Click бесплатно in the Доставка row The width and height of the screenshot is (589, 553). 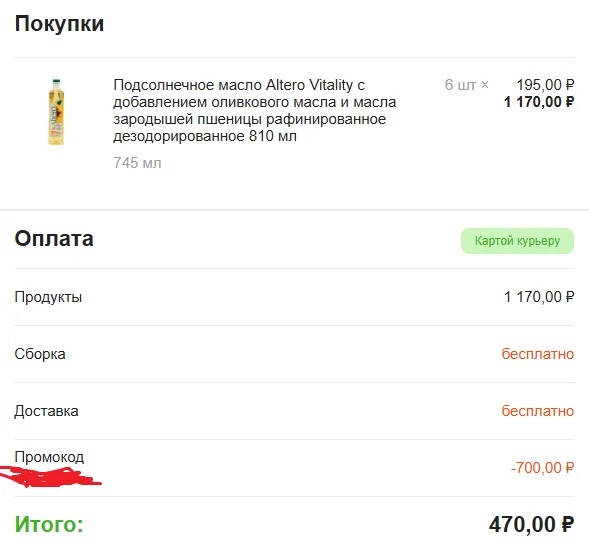point(538,411)
